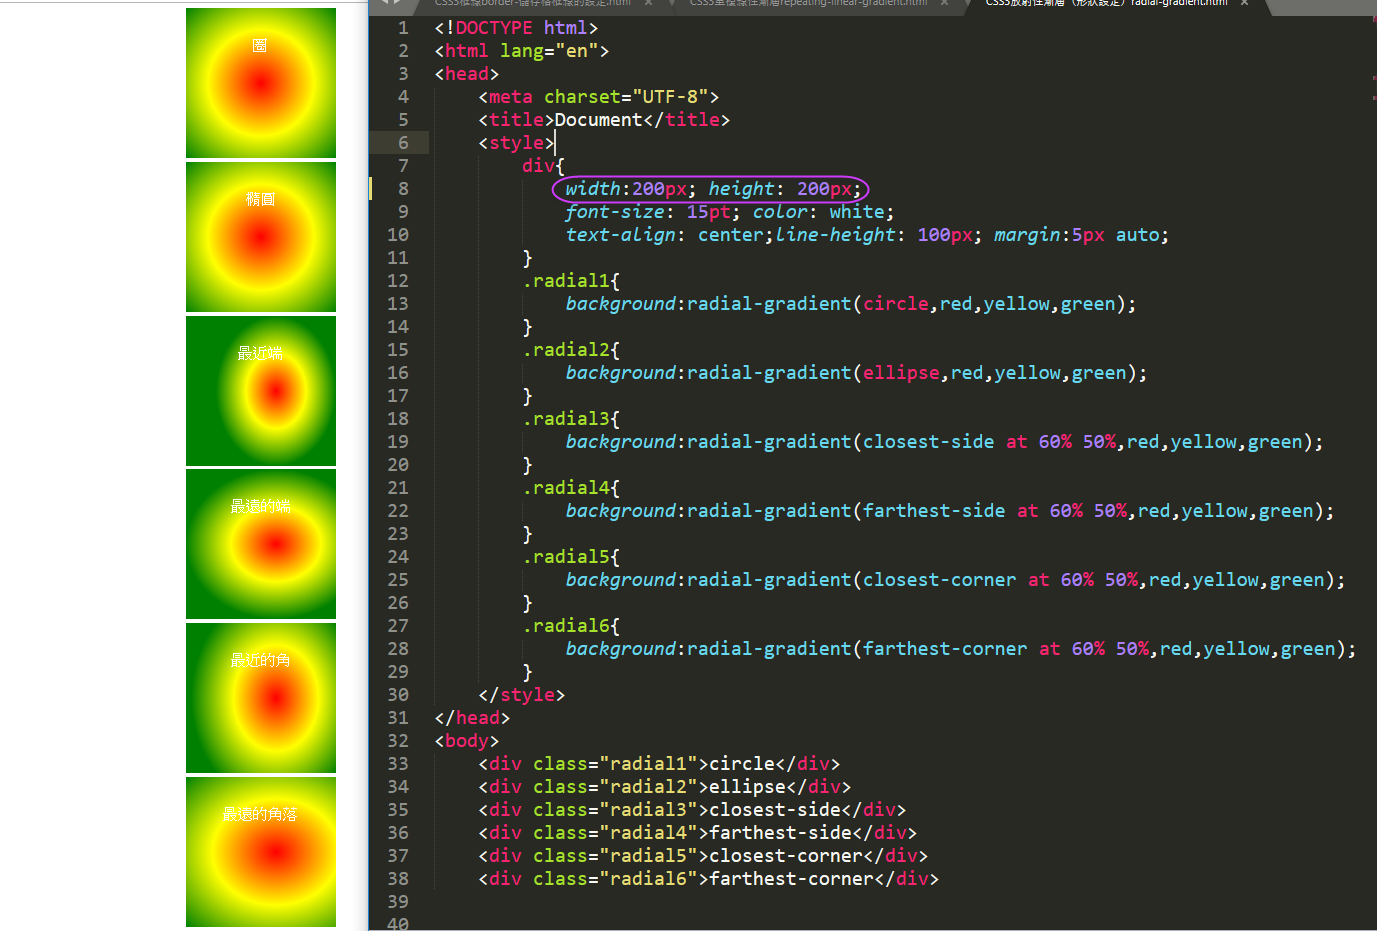Click the 最遠的端 farthest-side gradient box
This screenshot has width=1377, height=931.
(260, 544)
